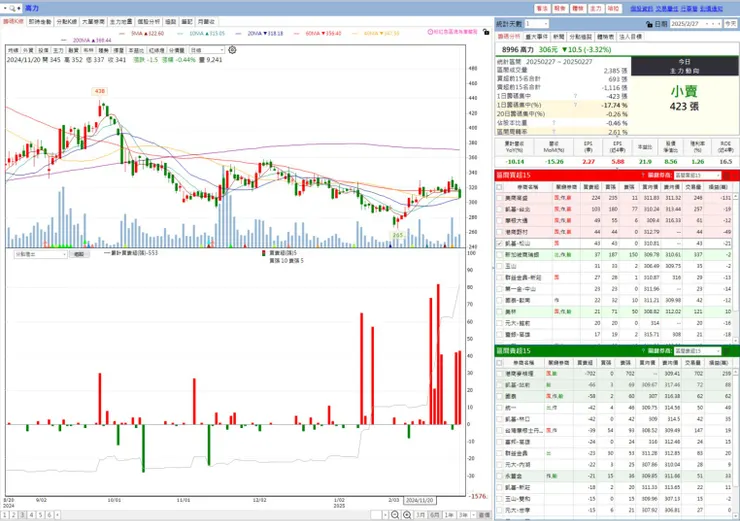Switch to 分點K線 tab
The height and width of the screenshot is (521, 740).
(x=67, y=22)
